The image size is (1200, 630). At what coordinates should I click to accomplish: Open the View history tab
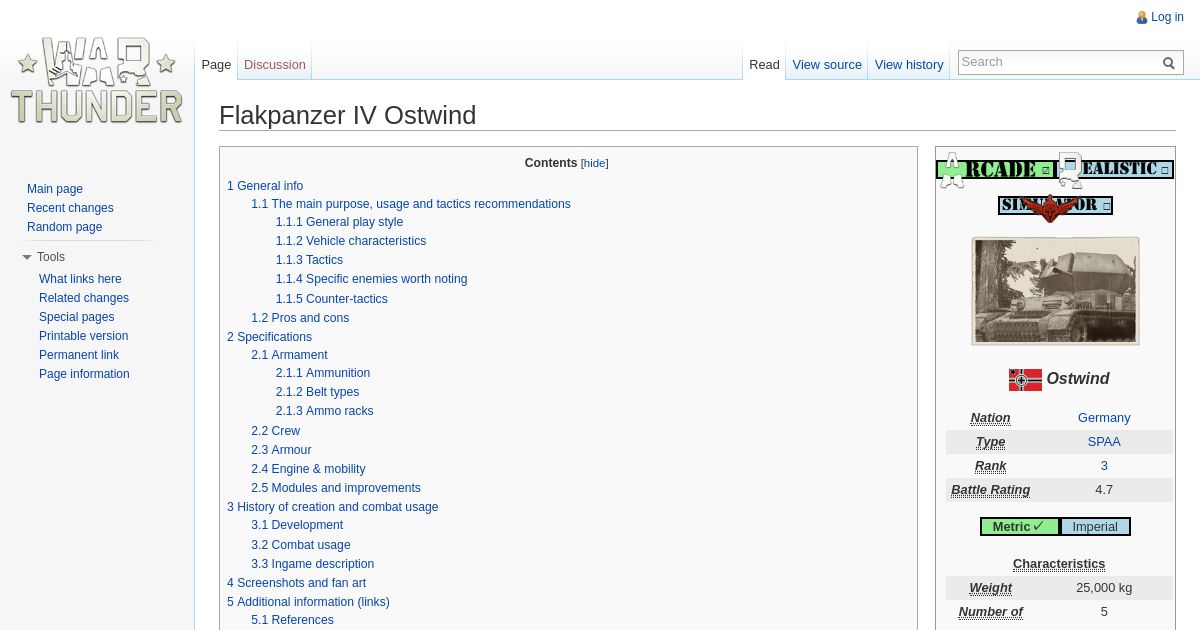point(909,64)
